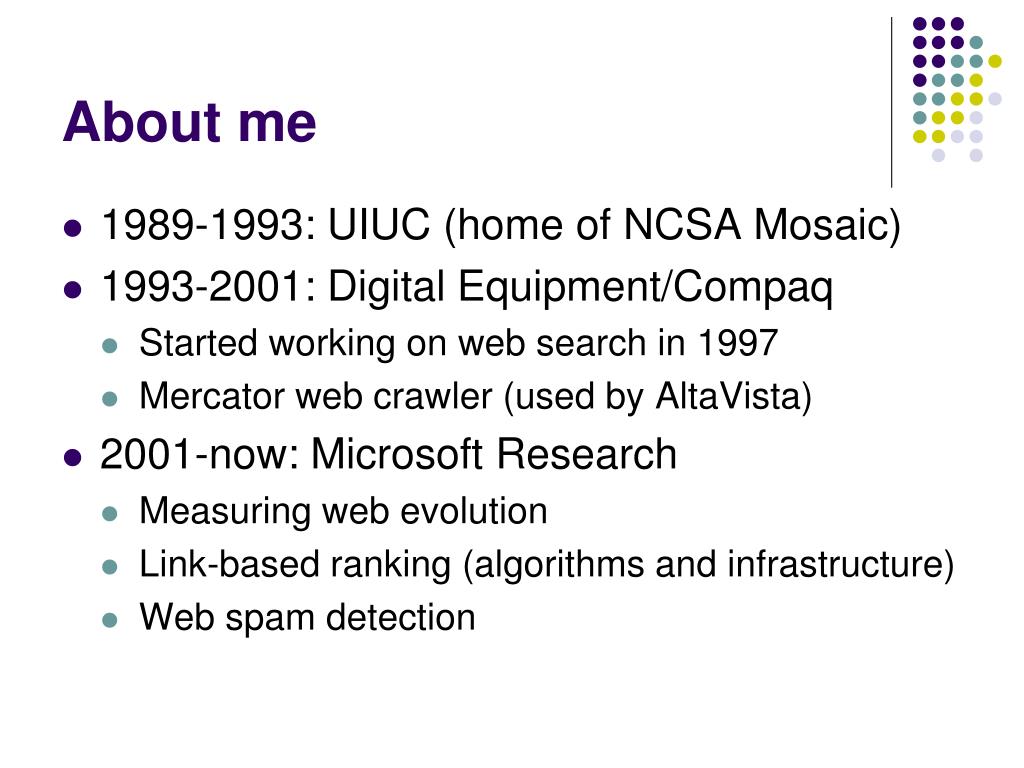The height and width of the screenshot is (768, 1024).
Task: Click the 'Web spam detection' sub-bullet
Action: [307, 618]
